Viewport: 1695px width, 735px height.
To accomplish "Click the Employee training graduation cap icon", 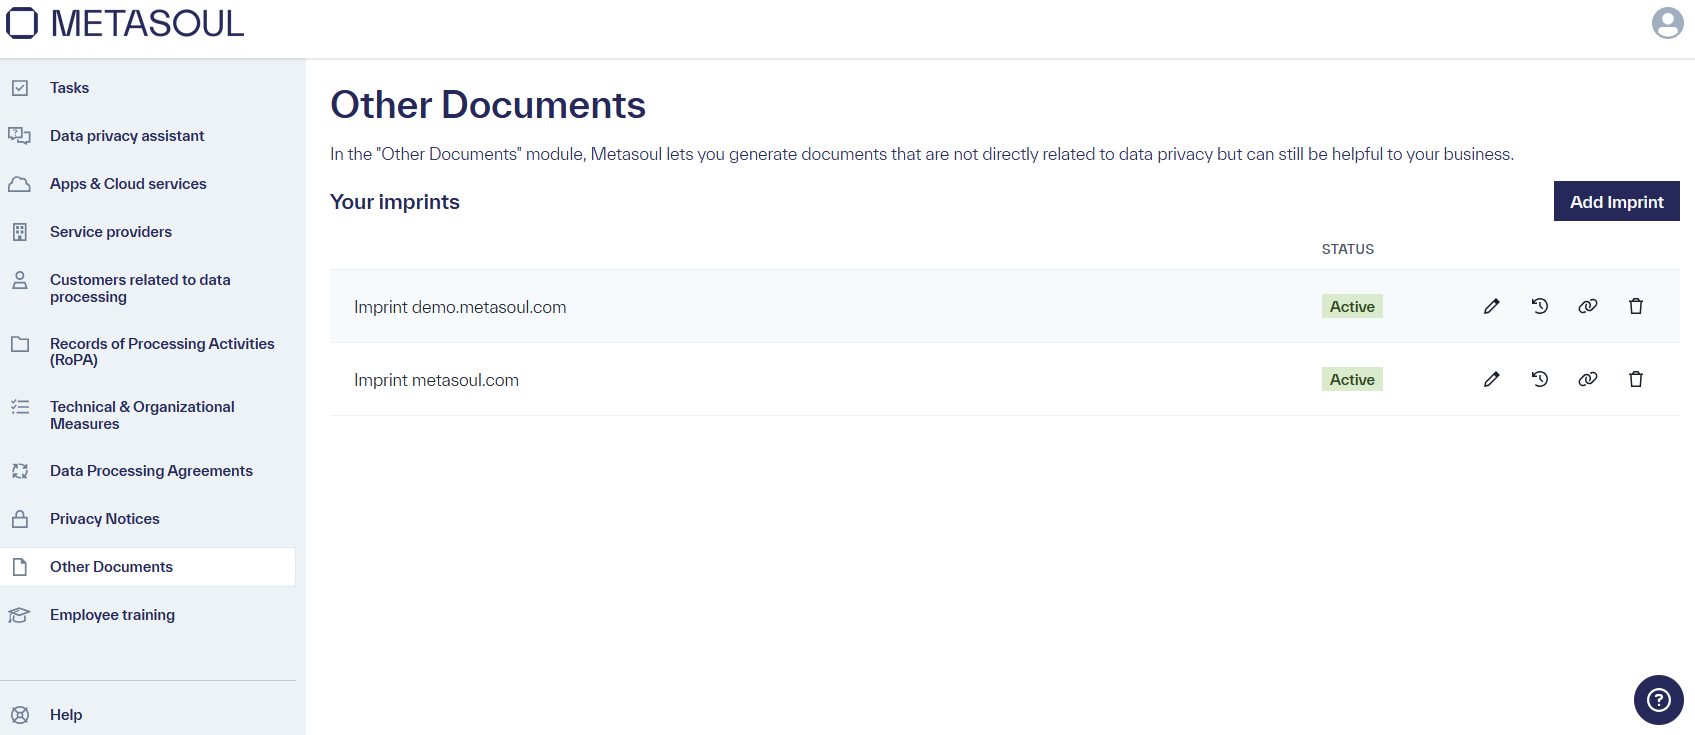I will click(20, 615).
